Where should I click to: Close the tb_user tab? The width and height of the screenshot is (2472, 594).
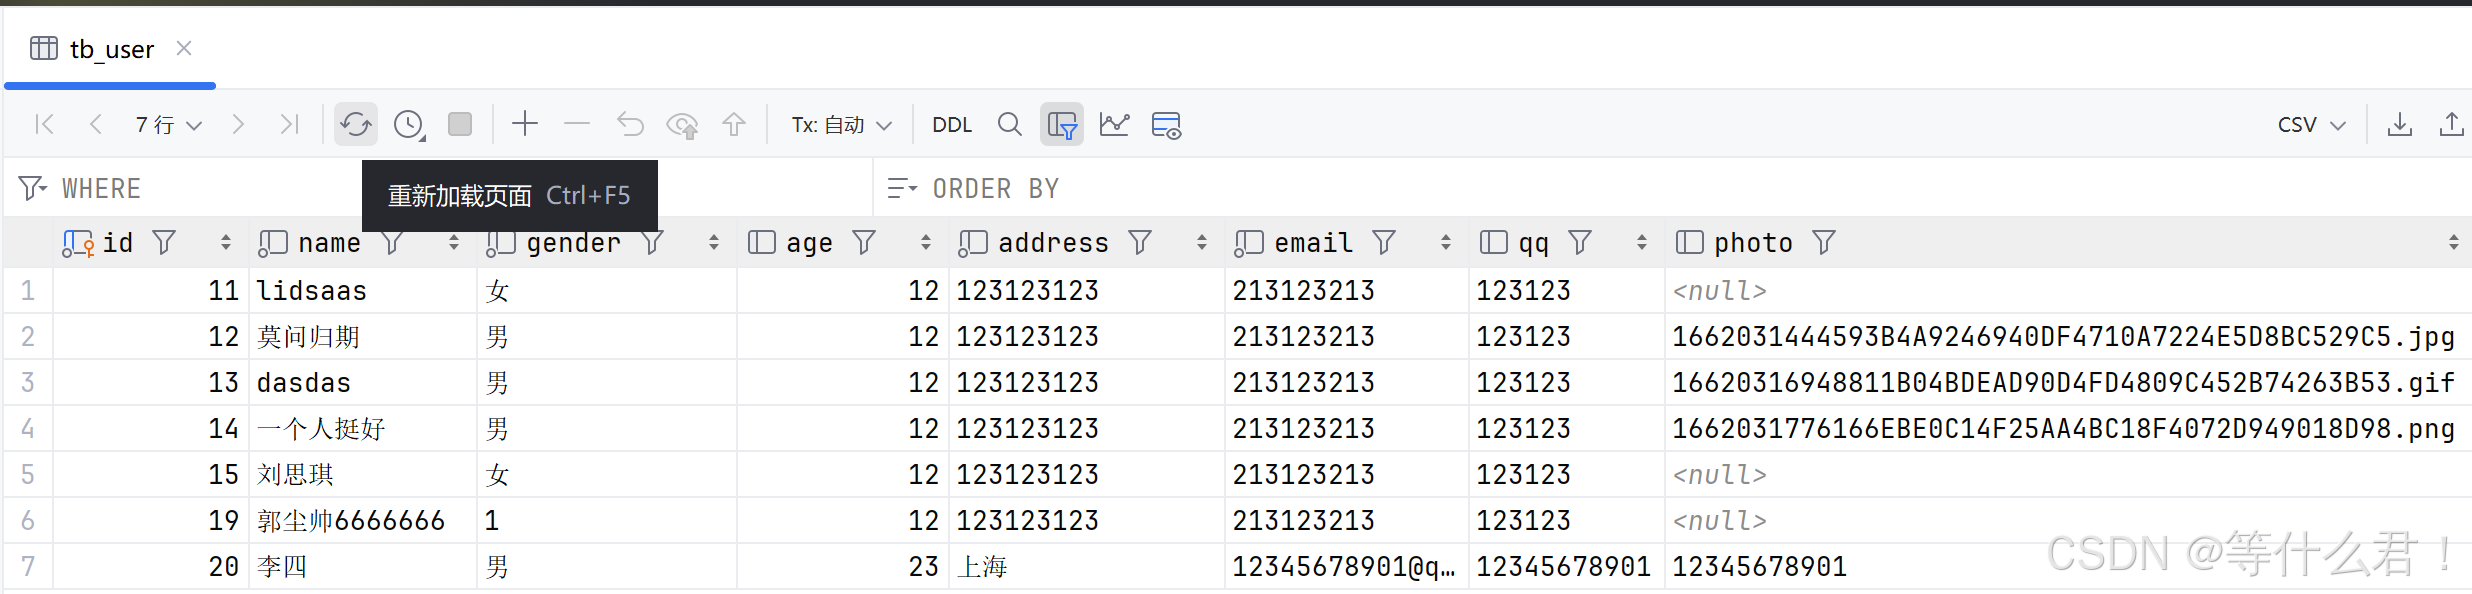point(184,48)
